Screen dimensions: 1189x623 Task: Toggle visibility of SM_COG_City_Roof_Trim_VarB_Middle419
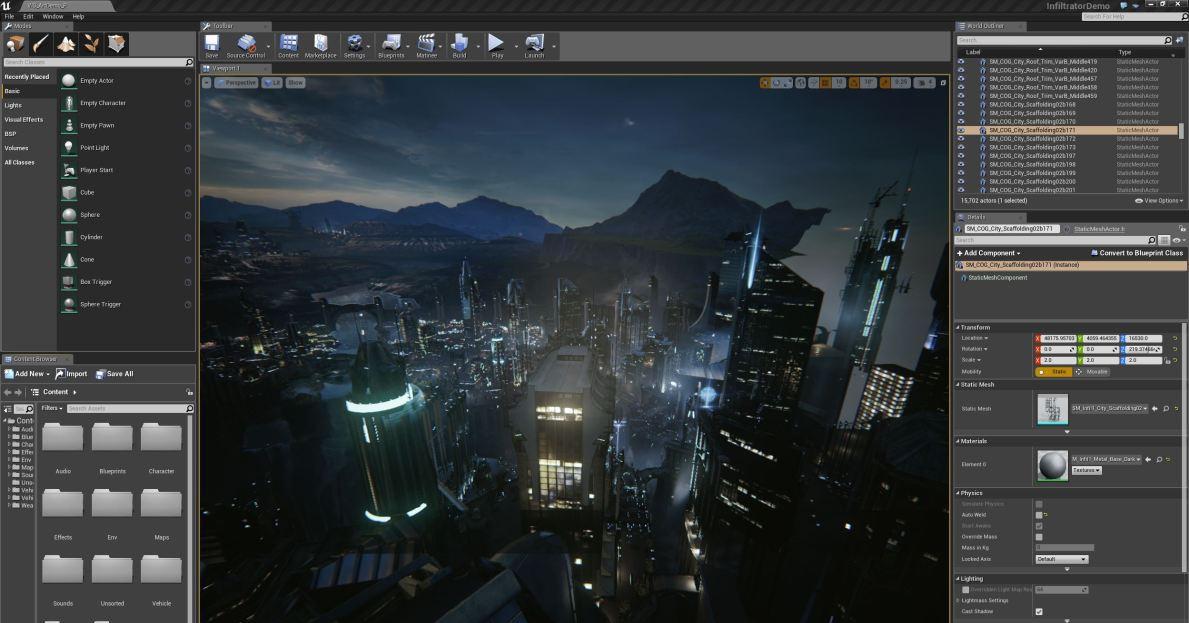tap(961, 62)
